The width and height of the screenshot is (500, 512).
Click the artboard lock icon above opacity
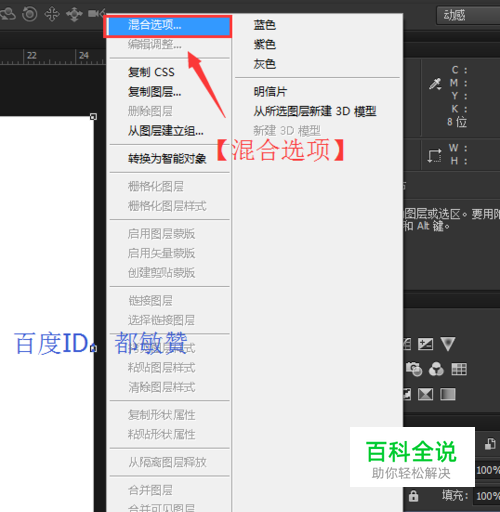click(490, 444)
